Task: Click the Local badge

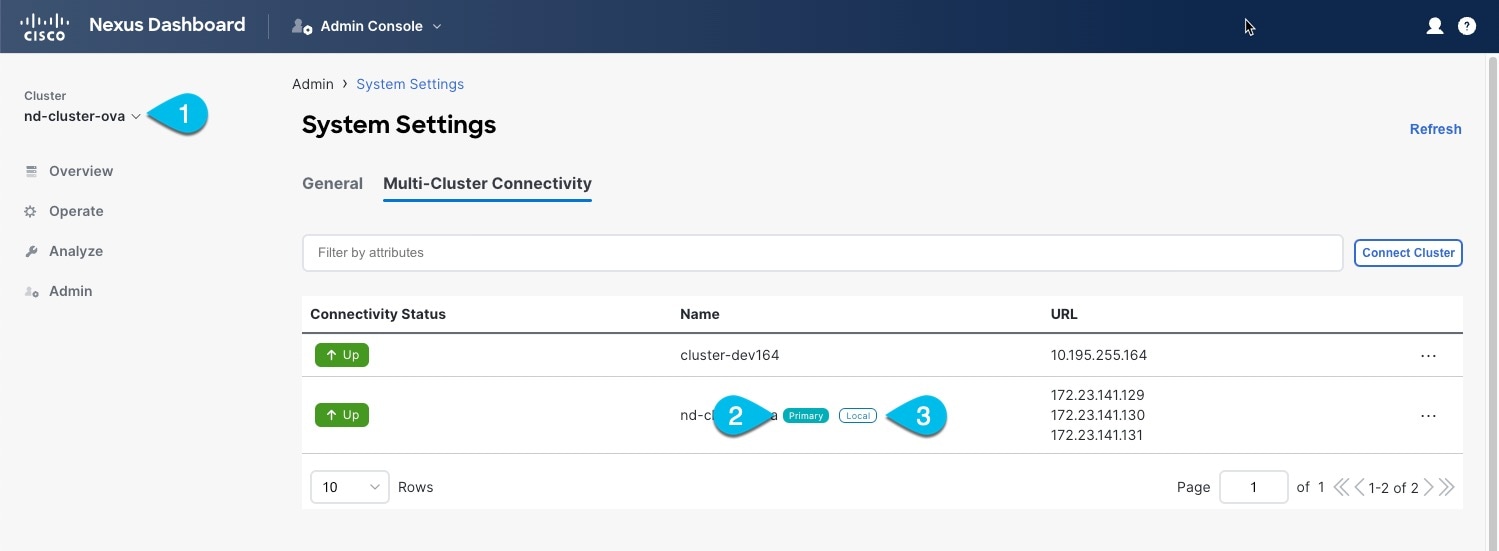Action: coord(858,416)
